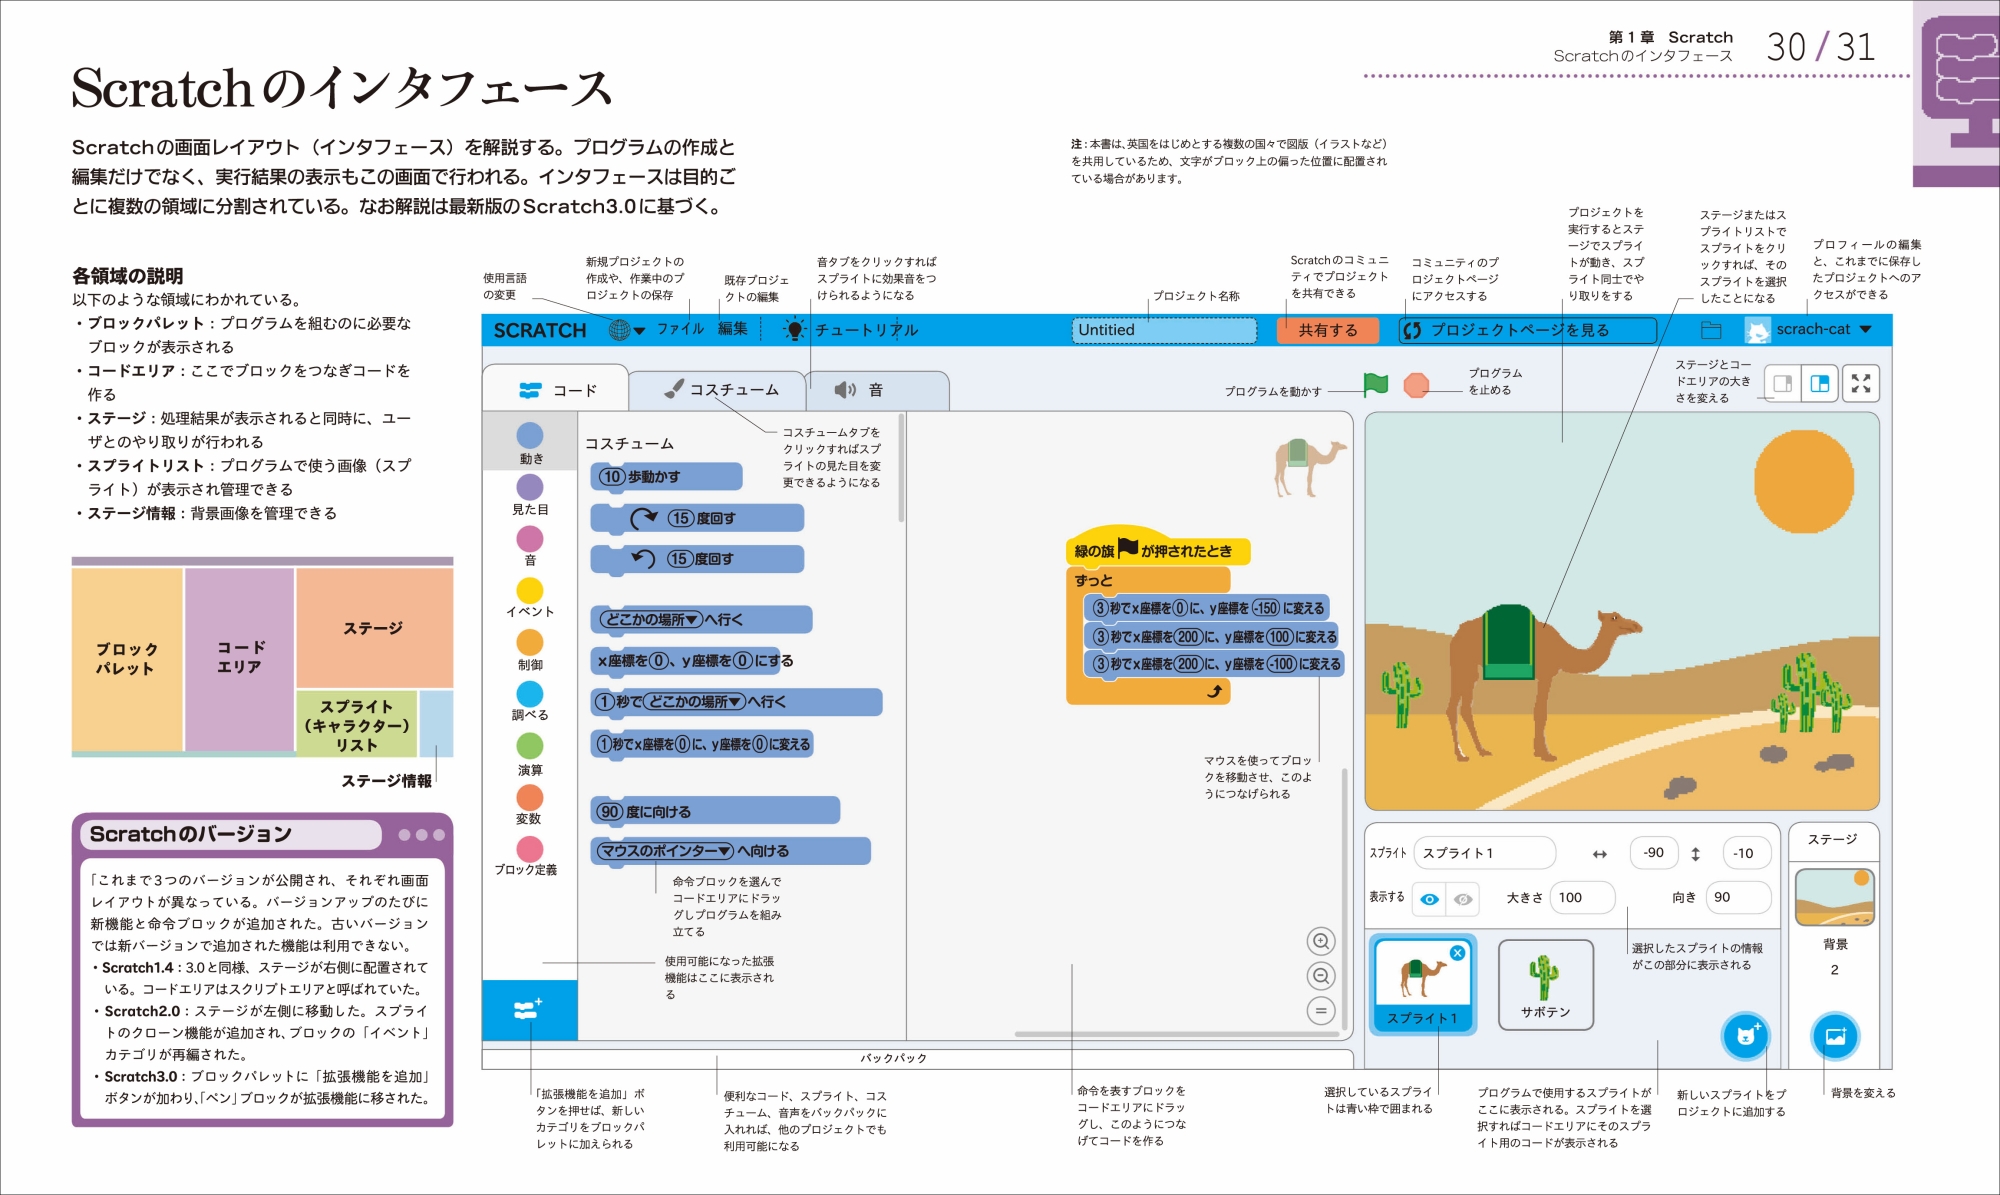Zoom out the code area
Screen dimensions: 2000x1195
(1321, 976)
